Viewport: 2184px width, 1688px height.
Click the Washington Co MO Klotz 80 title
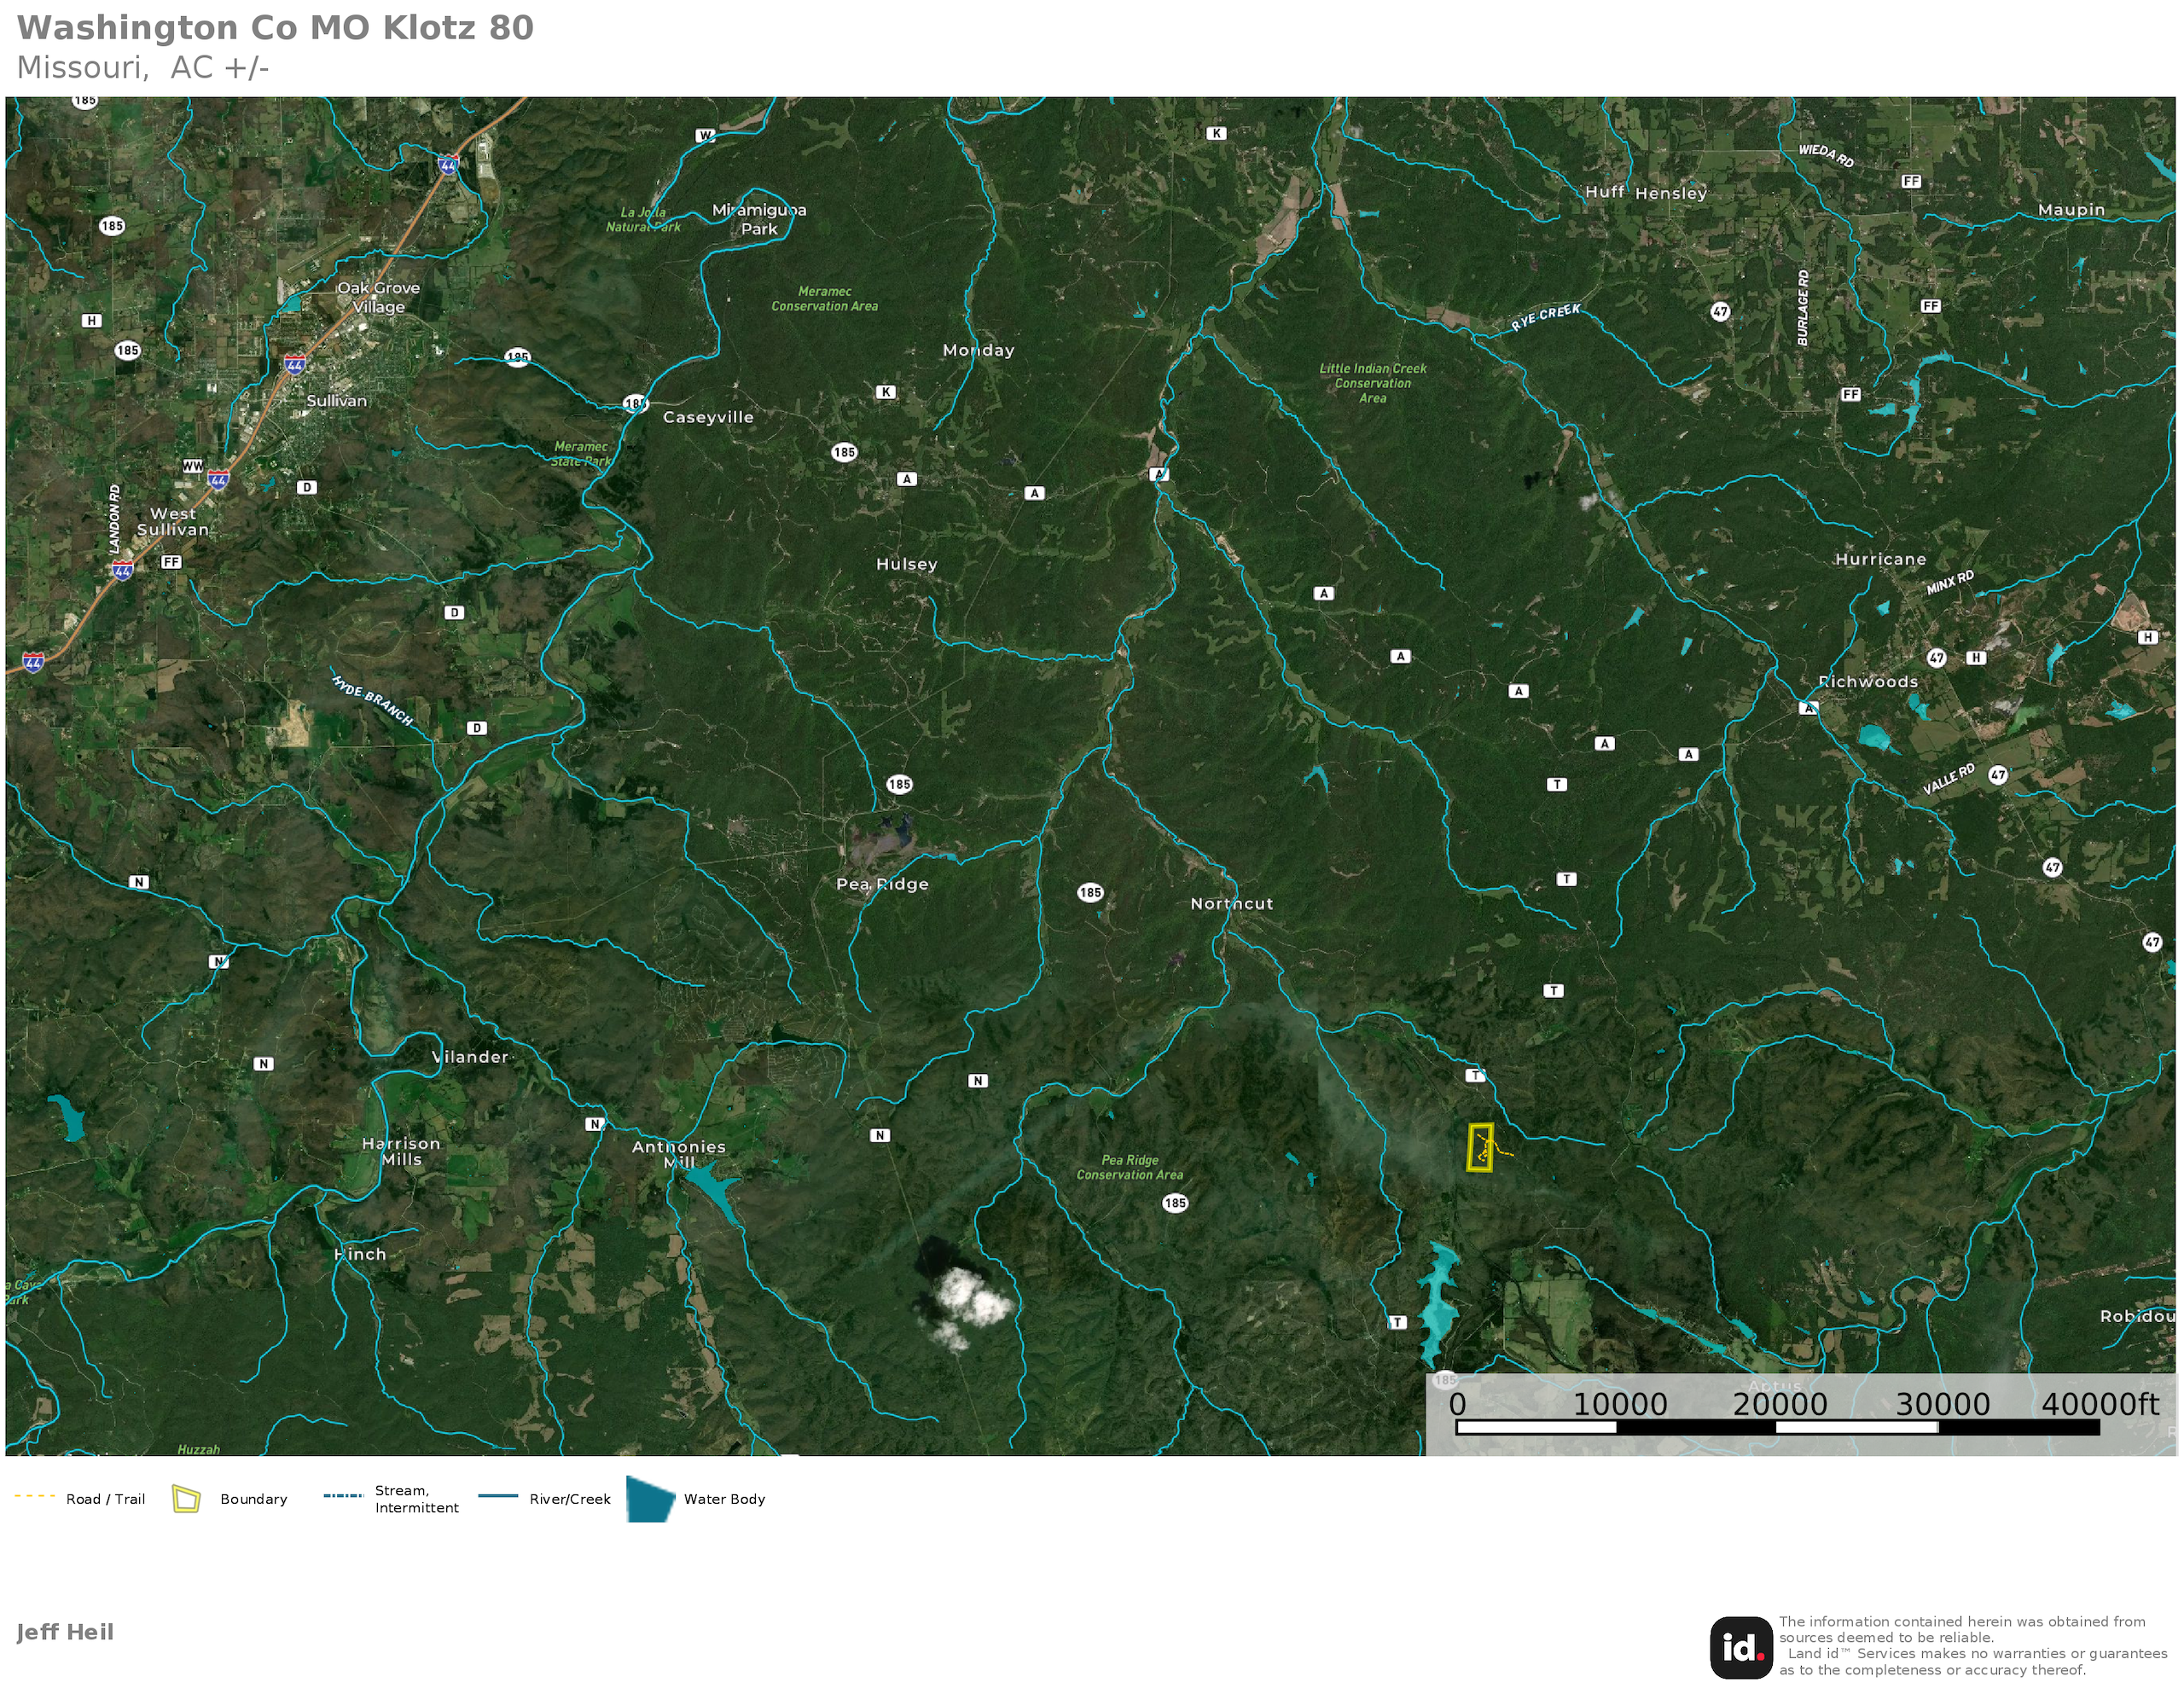point(275,28)
